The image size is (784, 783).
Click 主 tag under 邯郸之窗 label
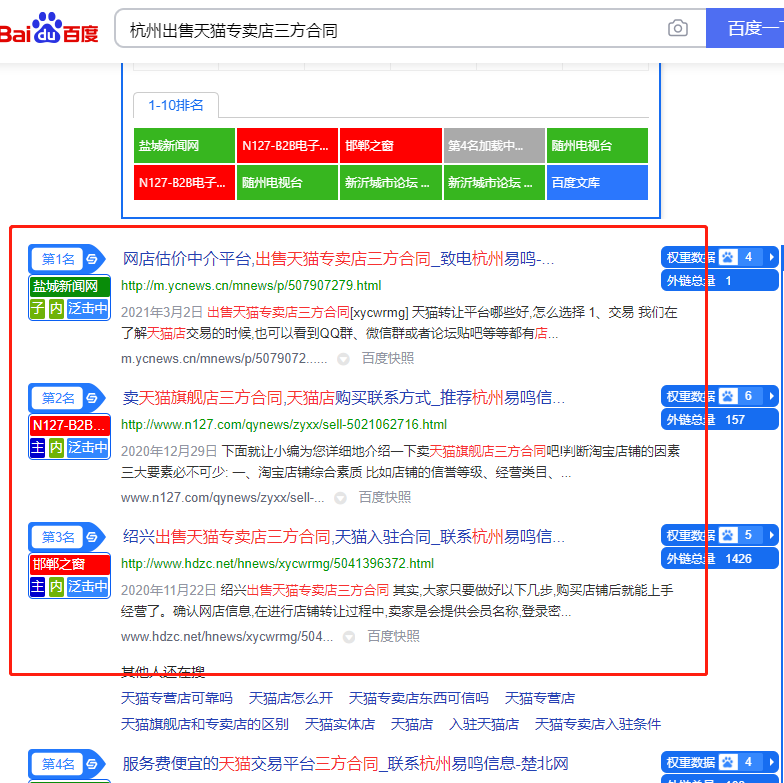[38, 586]
